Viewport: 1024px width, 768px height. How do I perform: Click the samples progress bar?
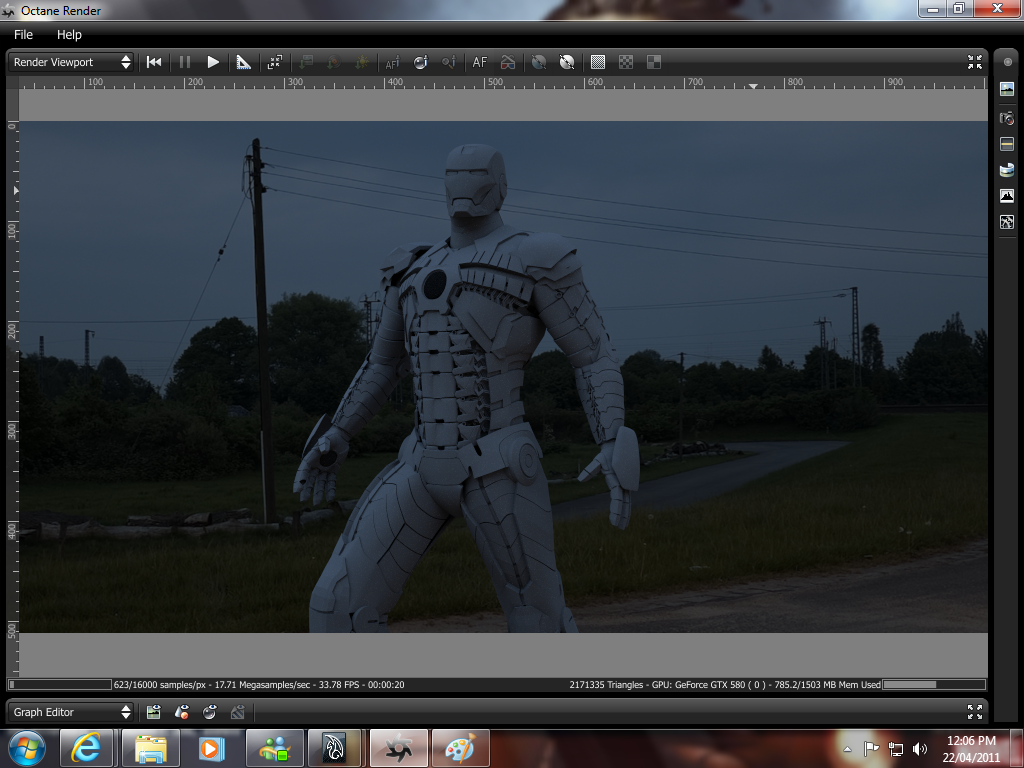pos(60,684)
